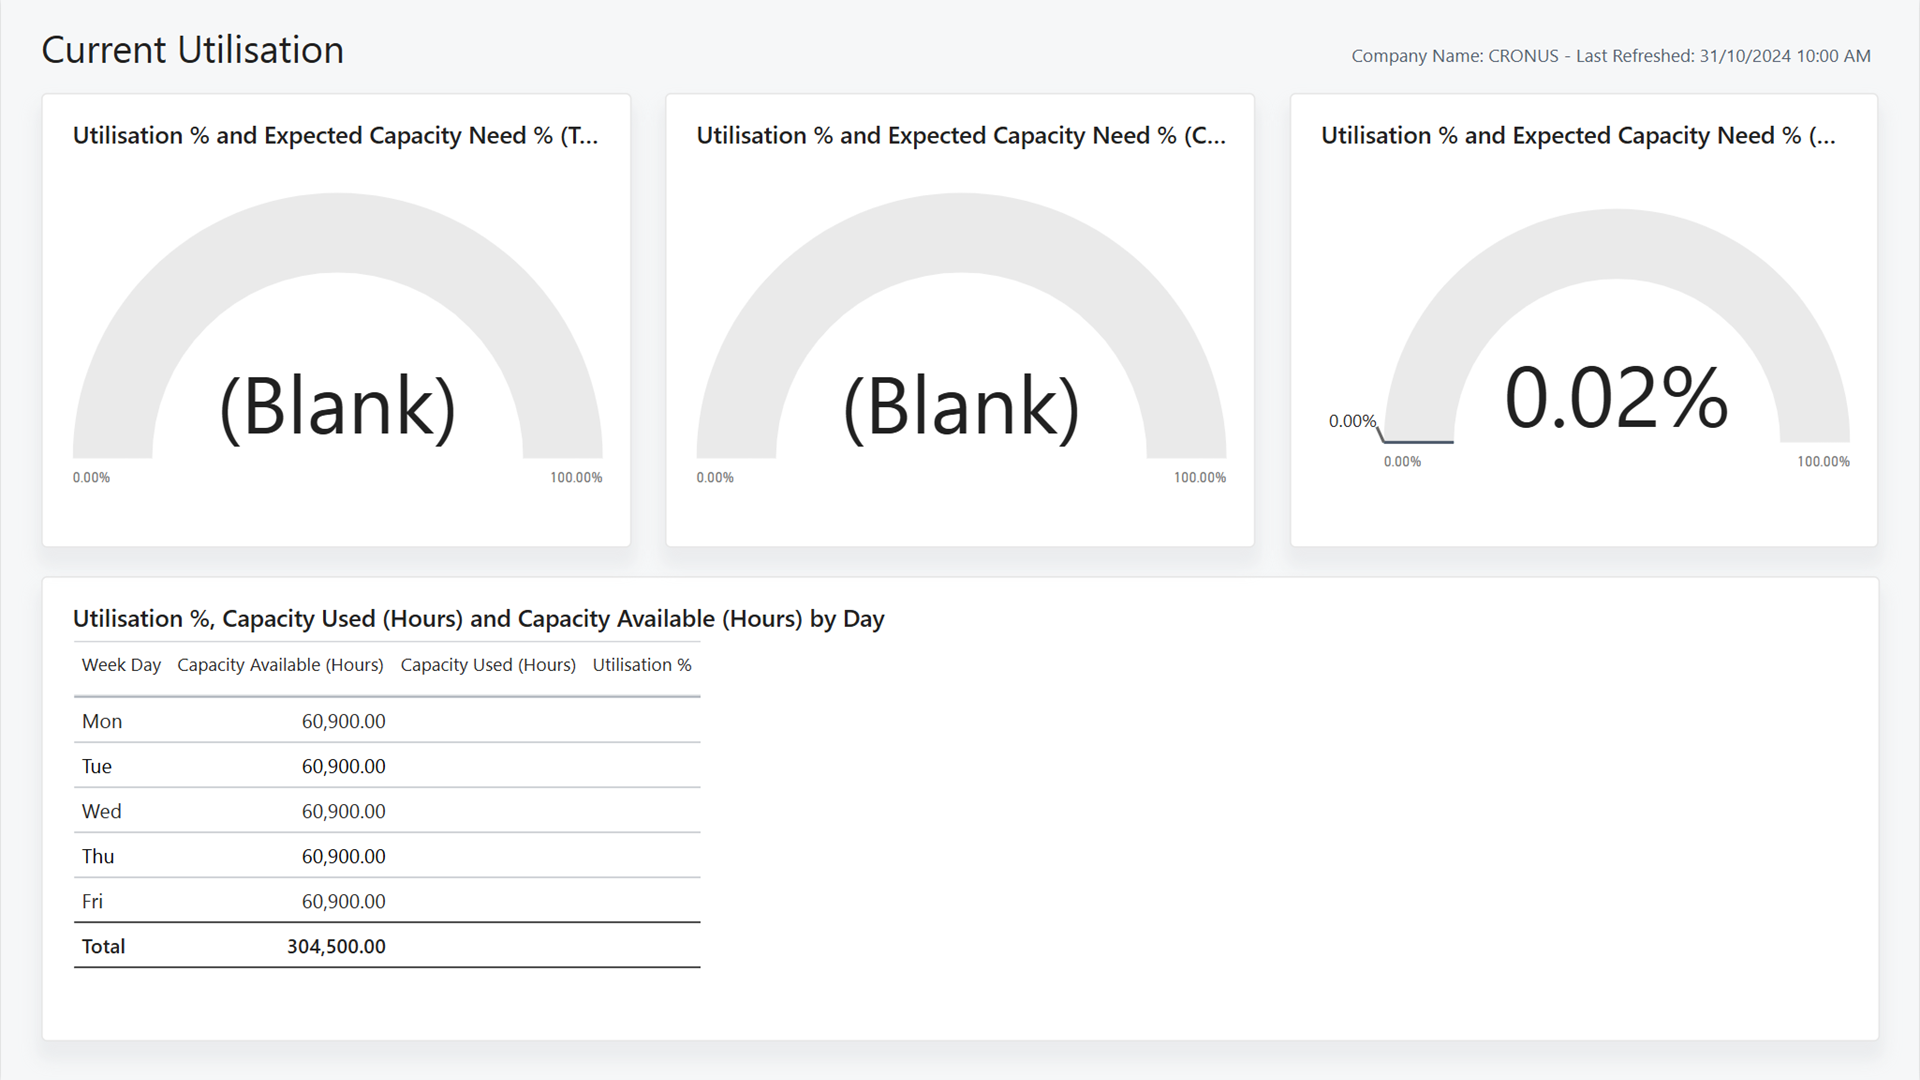Select the Thu row in table
1920x1080 pixels.
click(387, 856)
